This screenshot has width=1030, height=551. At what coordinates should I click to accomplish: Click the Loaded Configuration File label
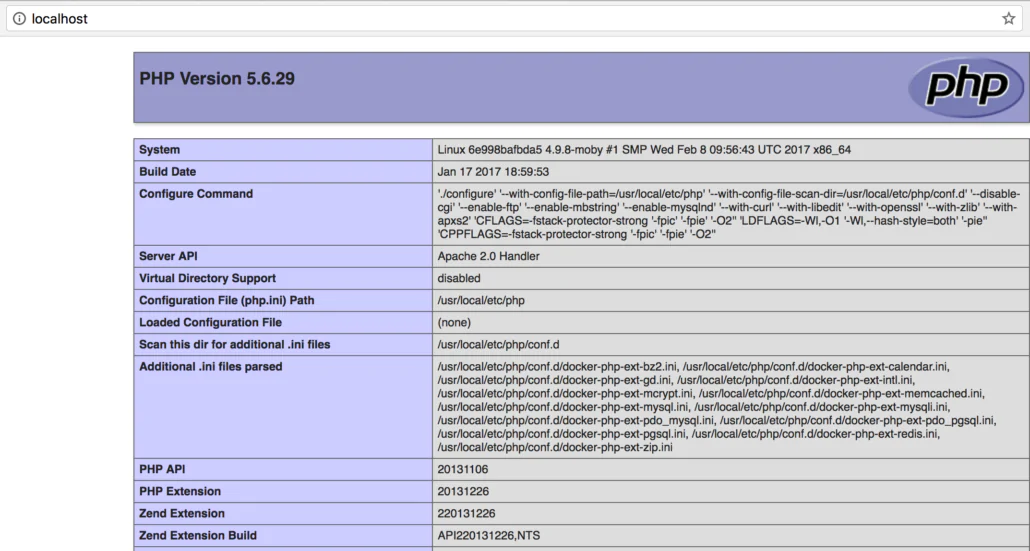[210, 322]
